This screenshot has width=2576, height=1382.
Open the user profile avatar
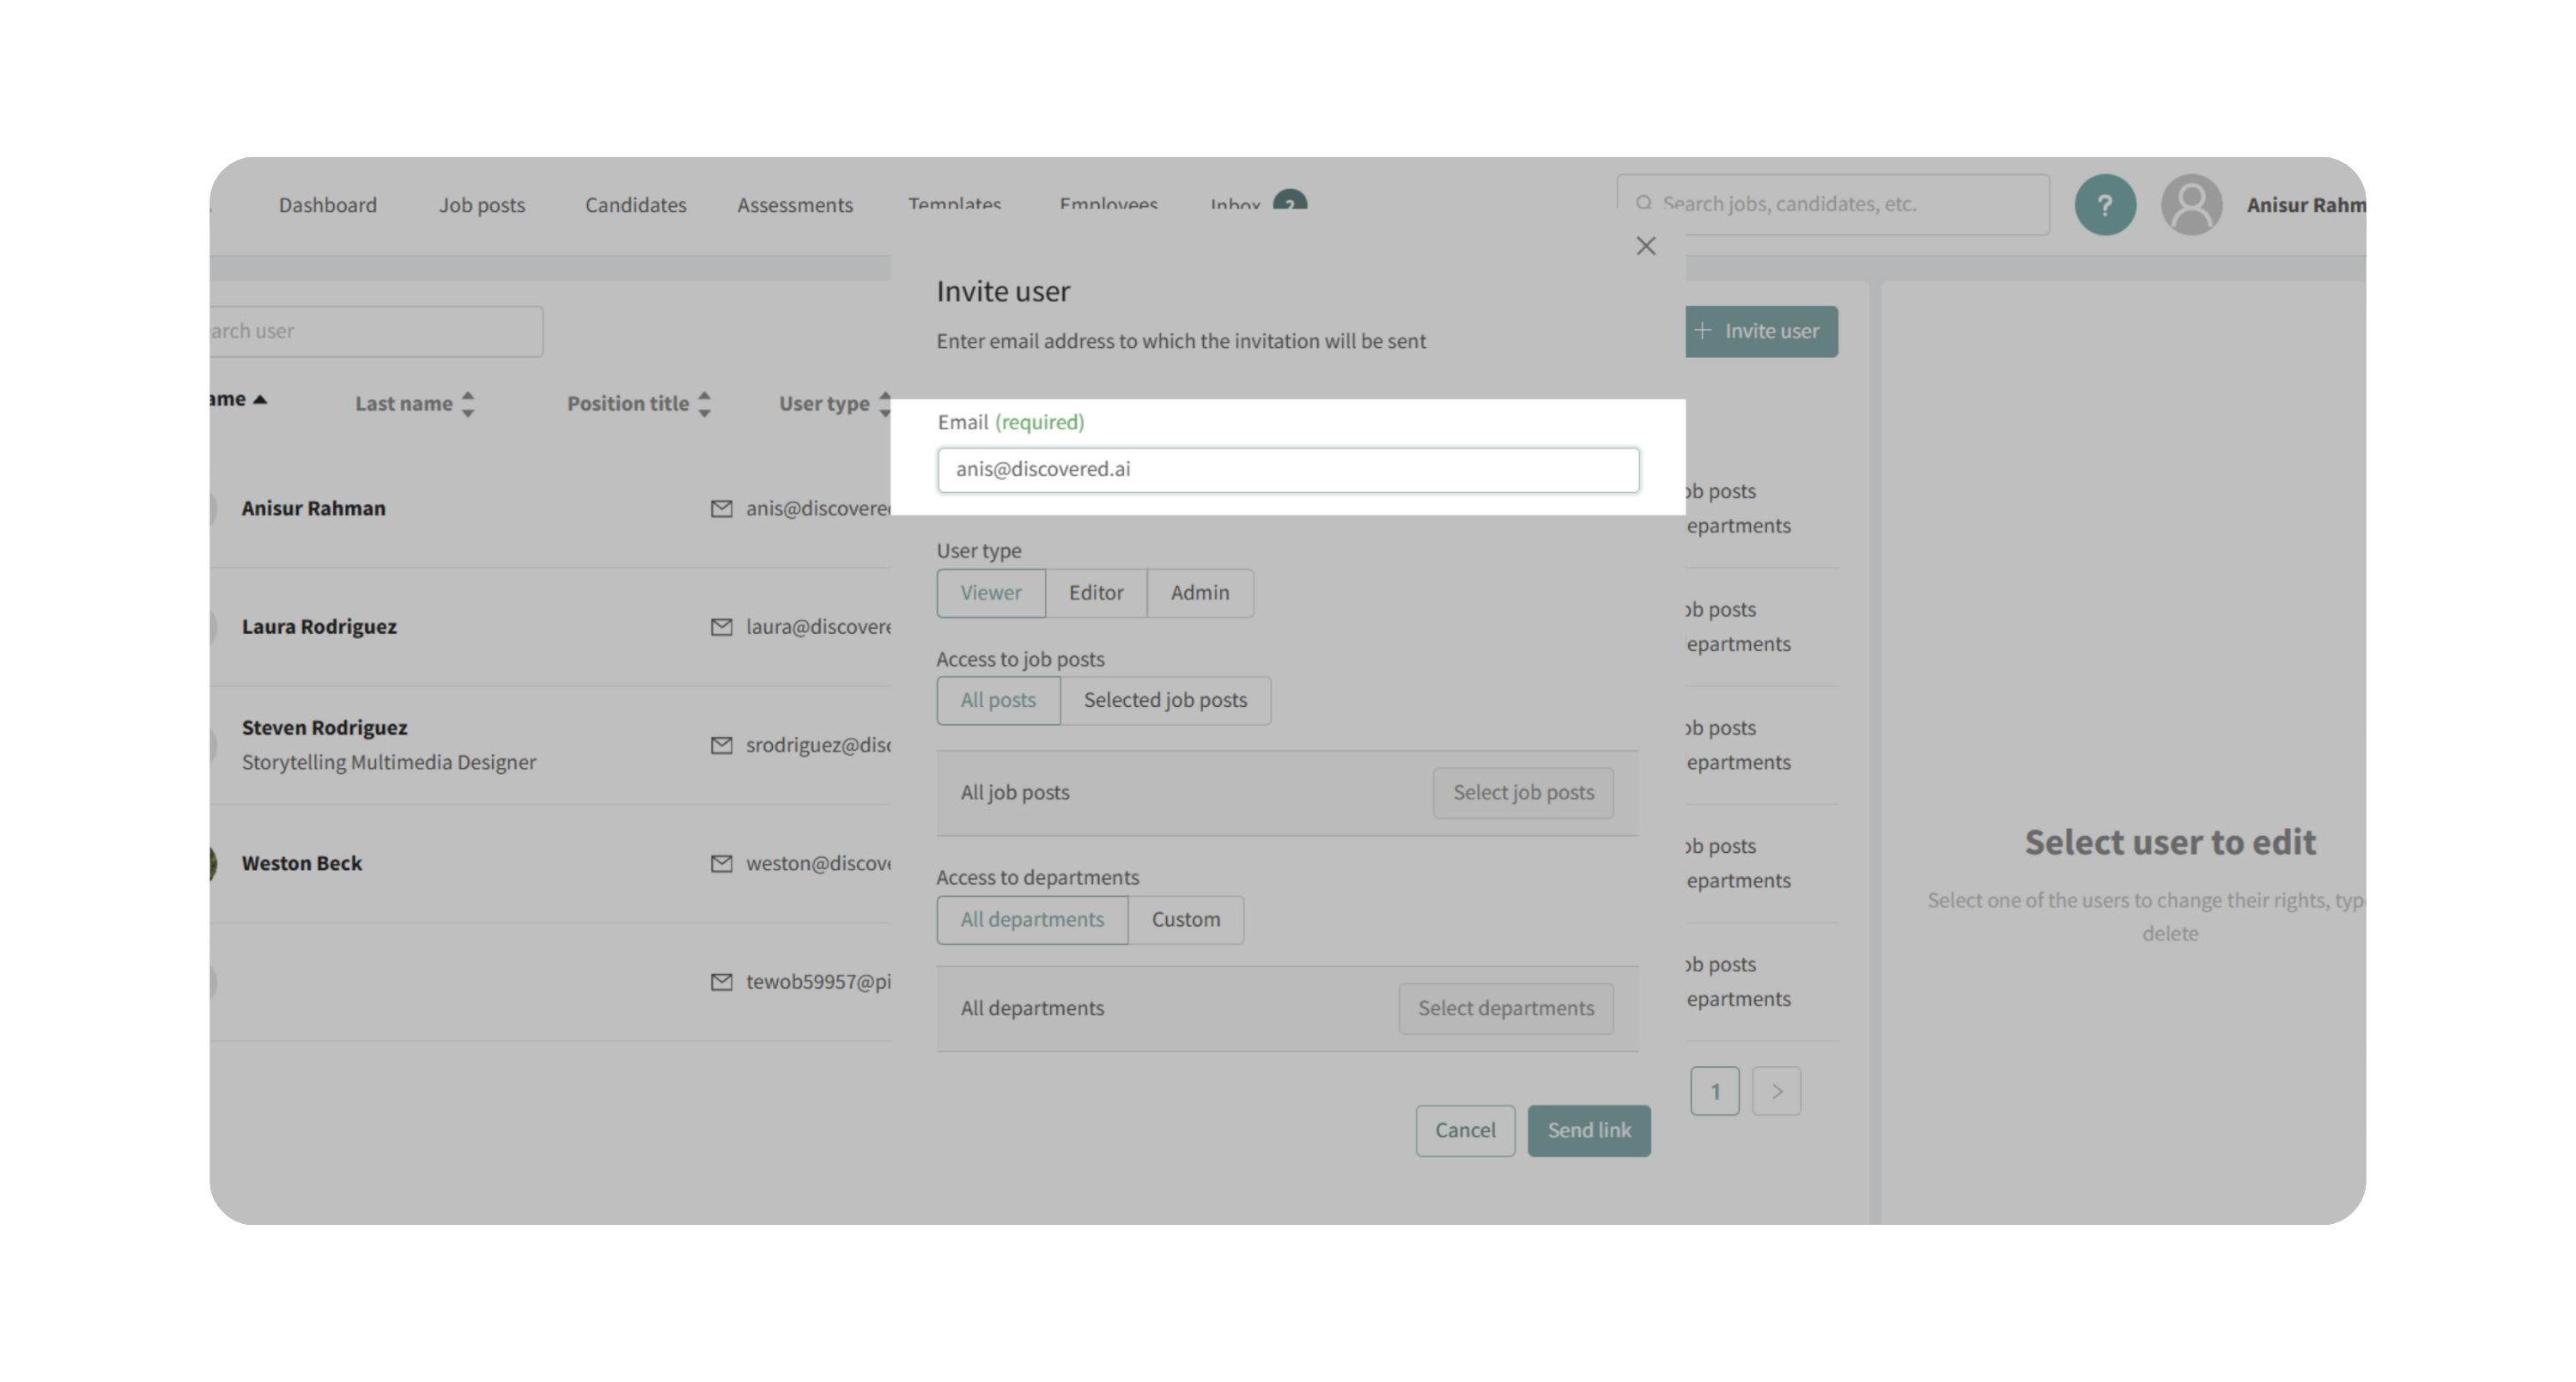[x=2191, y=205]
